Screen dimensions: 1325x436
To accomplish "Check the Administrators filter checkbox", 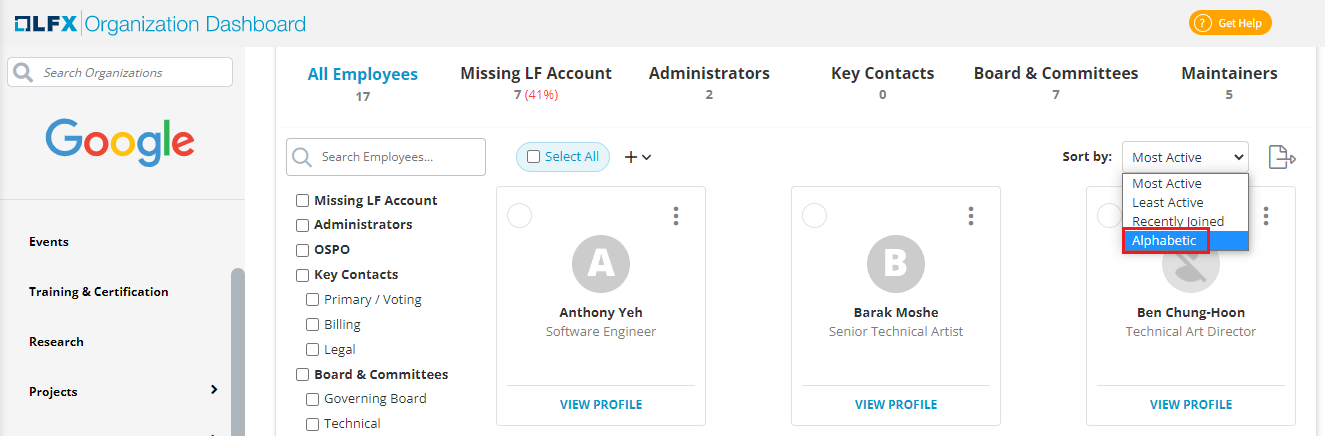I will [302, 225].
